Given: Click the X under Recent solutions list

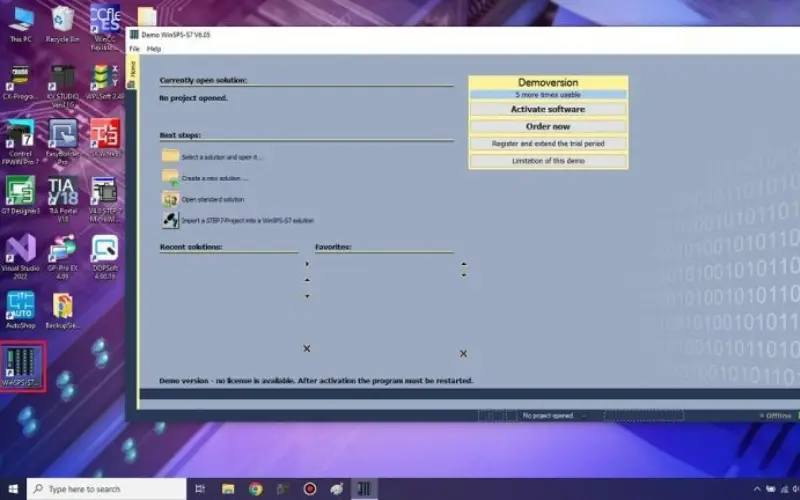Looking at the screenshot, I should (307, 348).
